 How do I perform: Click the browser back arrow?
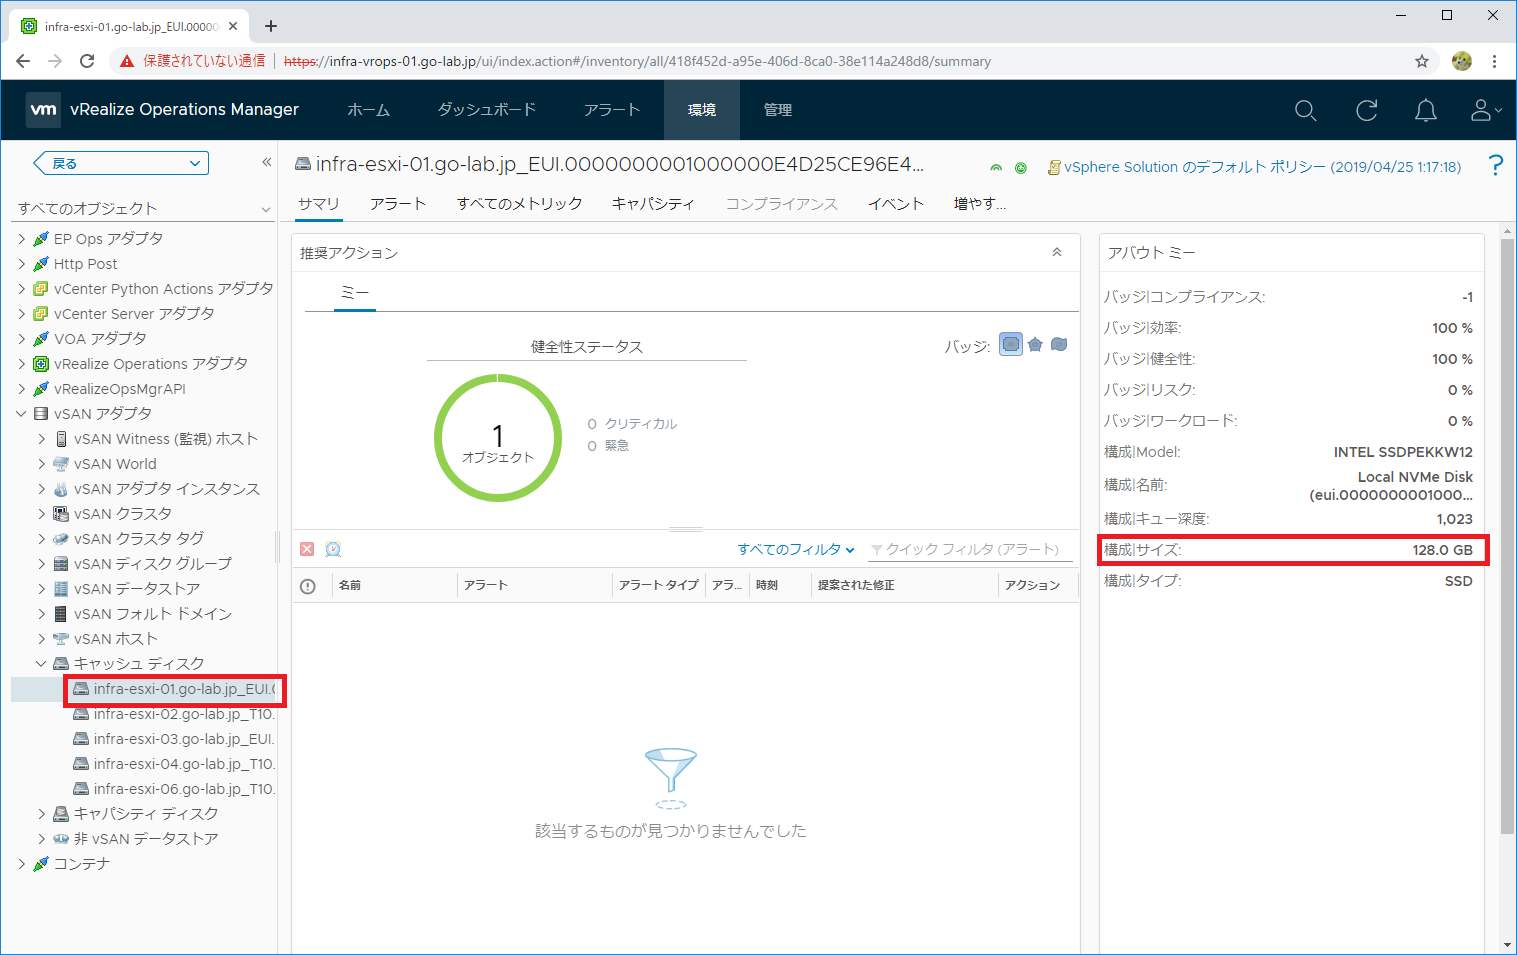pos(23,61)
